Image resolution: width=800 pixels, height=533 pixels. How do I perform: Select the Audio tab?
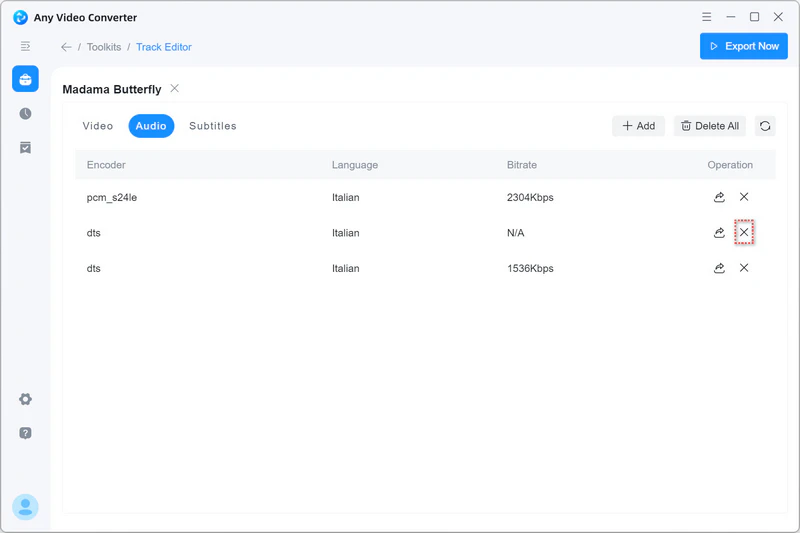tap(151, 126)
